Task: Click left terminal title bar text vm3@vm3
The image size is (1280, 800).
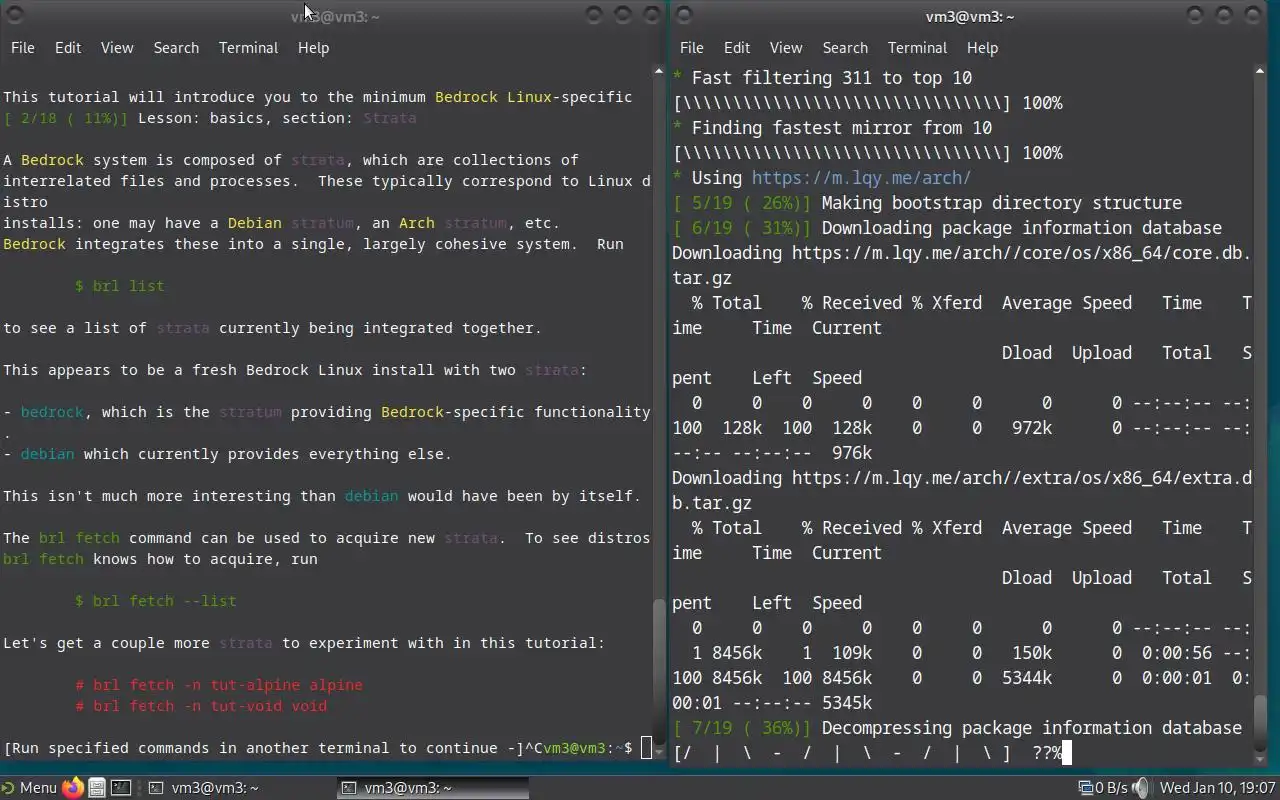Action: click(335, 16)
